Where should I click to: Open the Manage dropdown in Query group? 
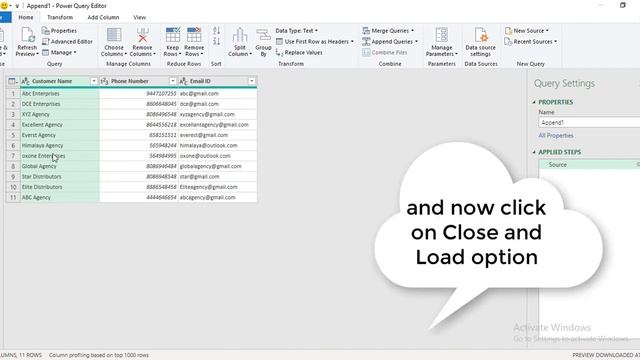59,53
